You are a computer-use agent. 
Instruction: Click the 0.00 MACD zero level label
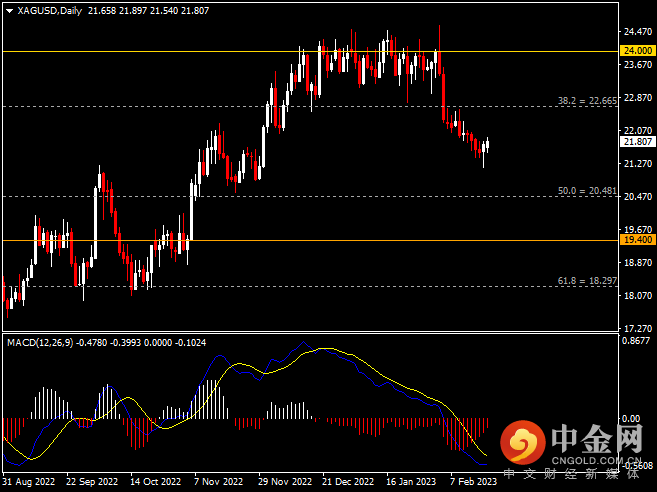coord(633,419)
